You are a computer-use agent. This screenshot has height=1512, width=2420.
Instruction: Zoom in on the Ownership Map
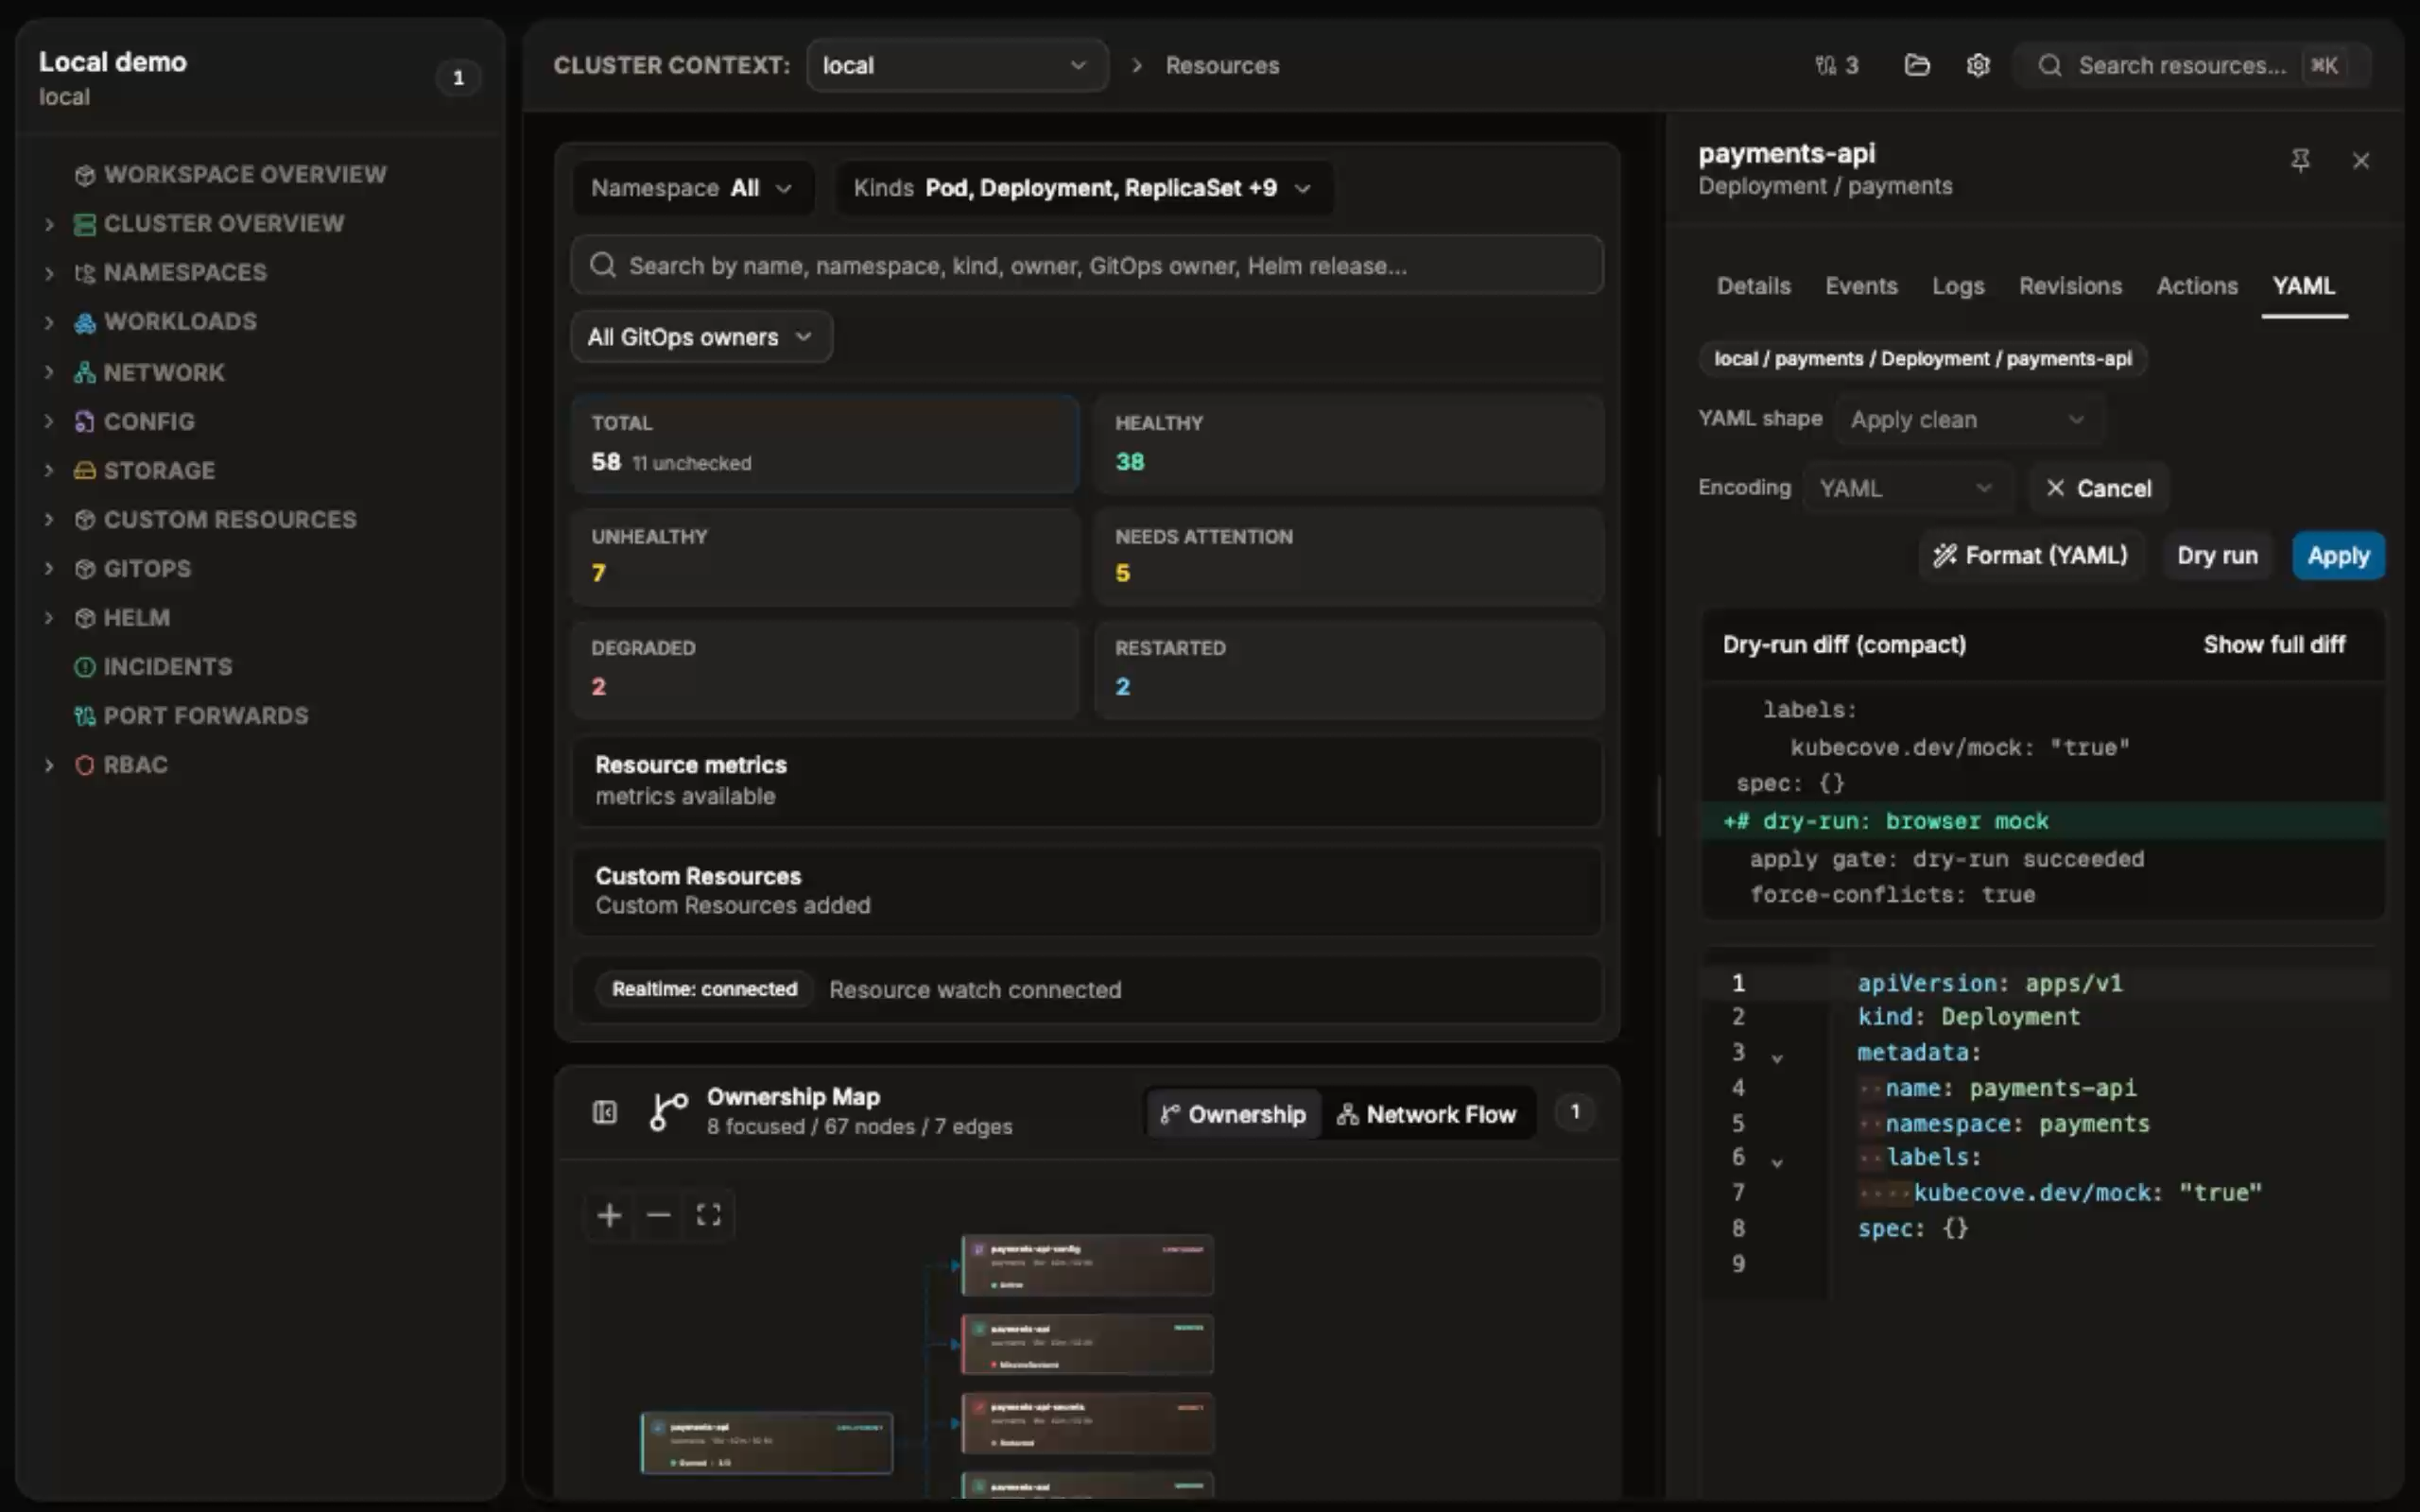click(609, 1215)
